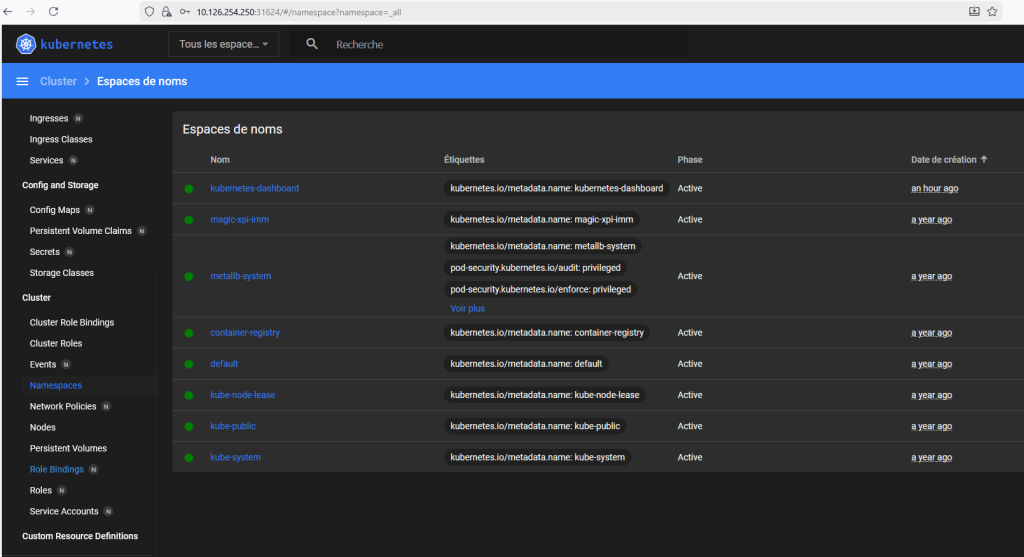Expand 'Voir plus' labels for metallb-system
The image size is (1024, 557).
(x=467, y=308)
